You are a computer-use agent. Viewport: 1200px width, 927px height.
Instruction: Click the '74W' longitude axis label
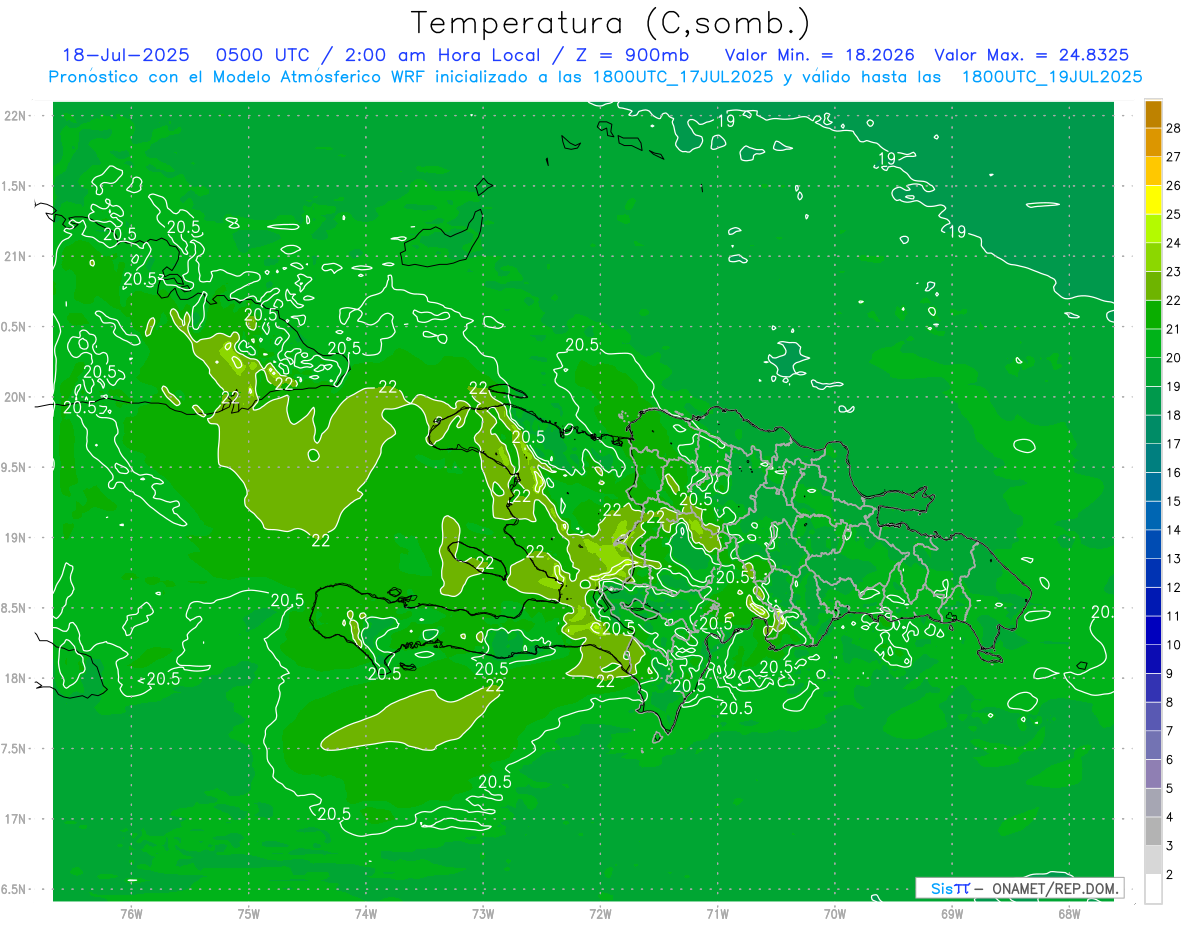tap(366, 913)
